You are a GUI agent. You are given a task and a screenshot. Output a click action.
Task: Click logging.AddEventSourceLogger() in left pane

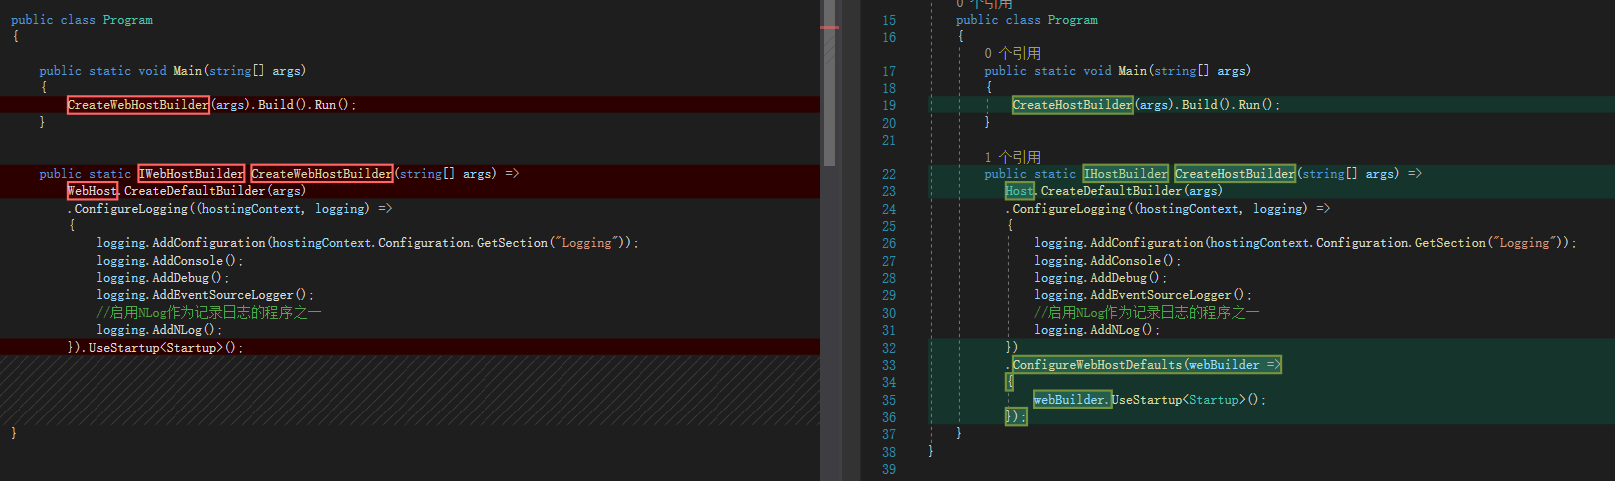click(x=205, y=295)
